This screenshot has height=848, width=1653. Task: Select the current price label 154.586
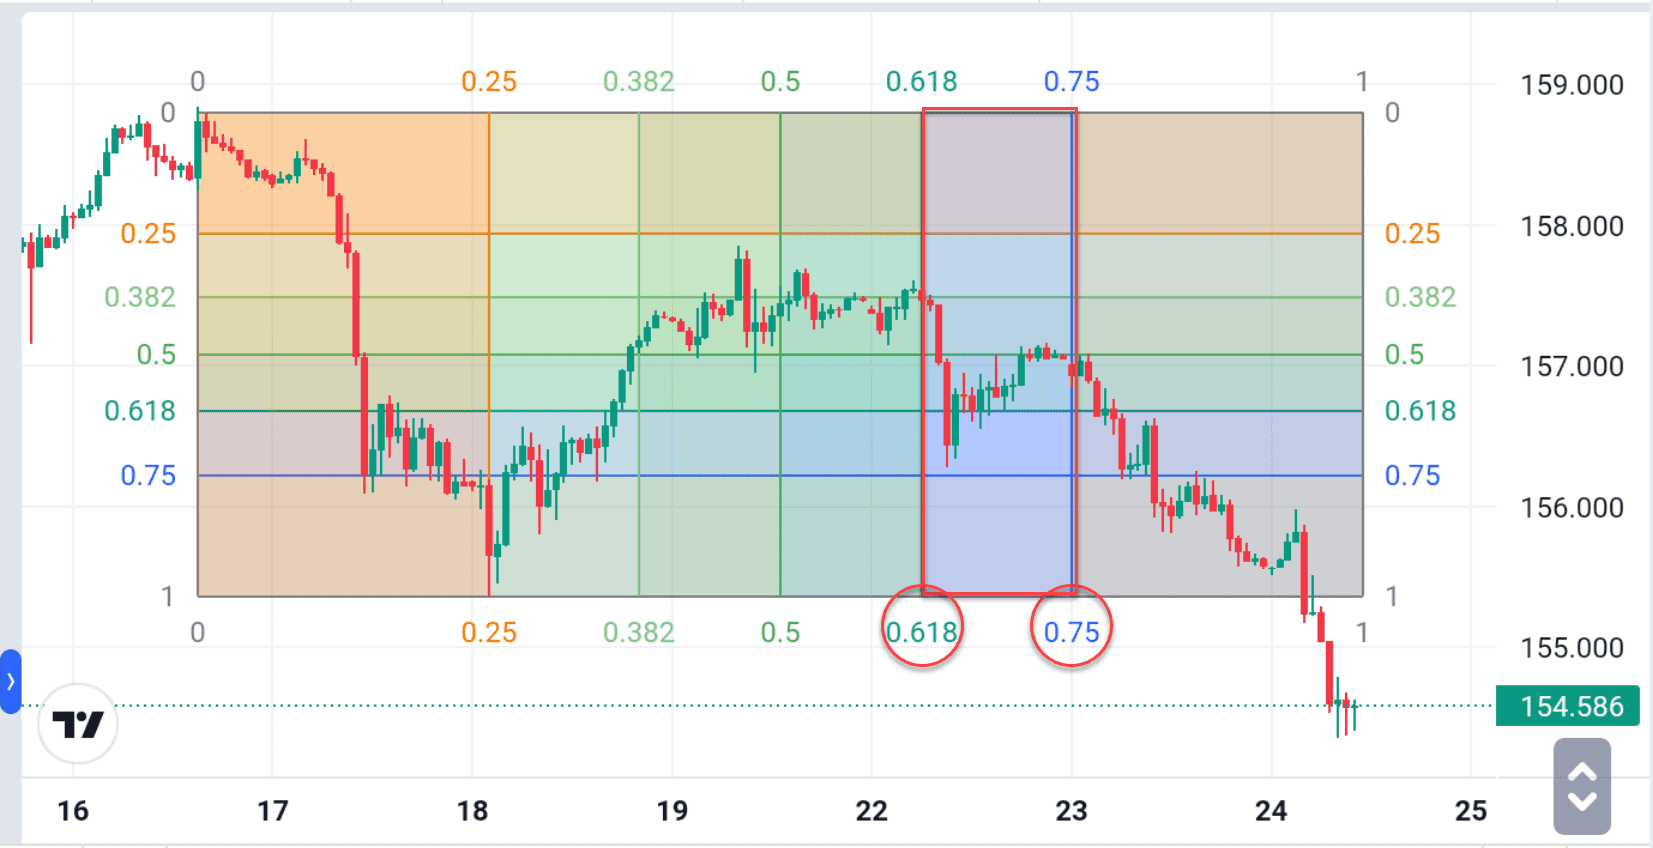(x=1567, y=706)
